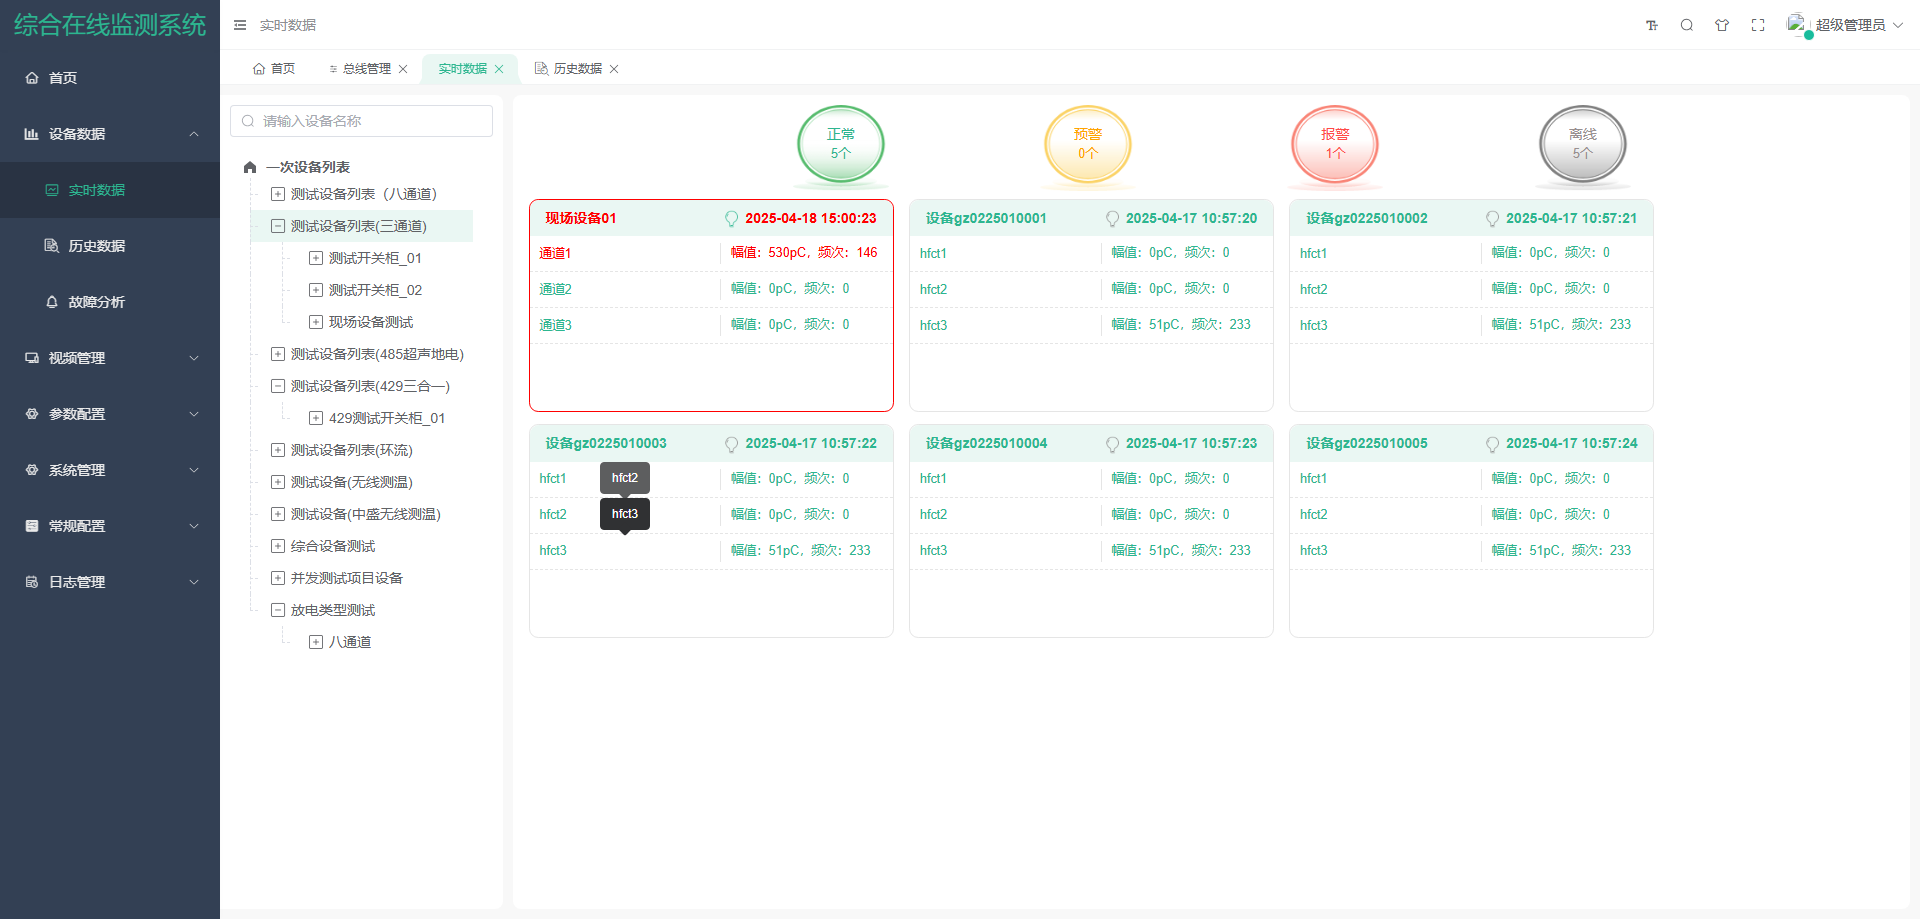Enter fullscreen mode using header icon
Screen dimensions: 1920x919
click(1758, 25)
